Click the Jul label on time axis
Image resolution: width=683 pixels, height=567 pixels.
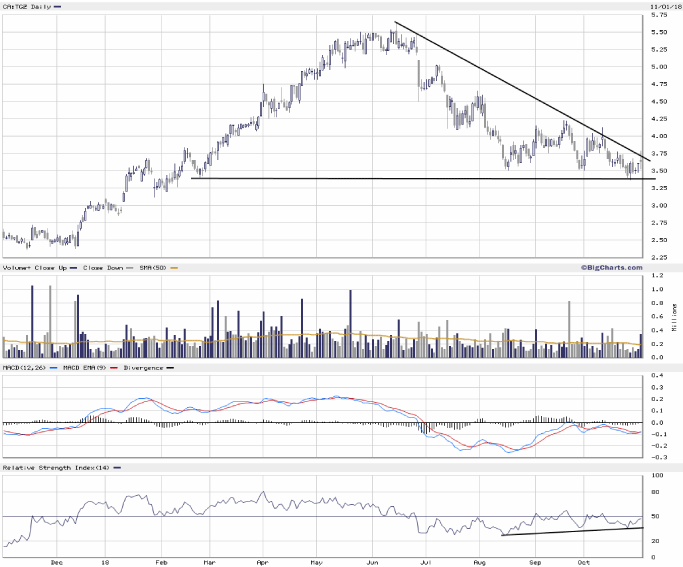426,563
